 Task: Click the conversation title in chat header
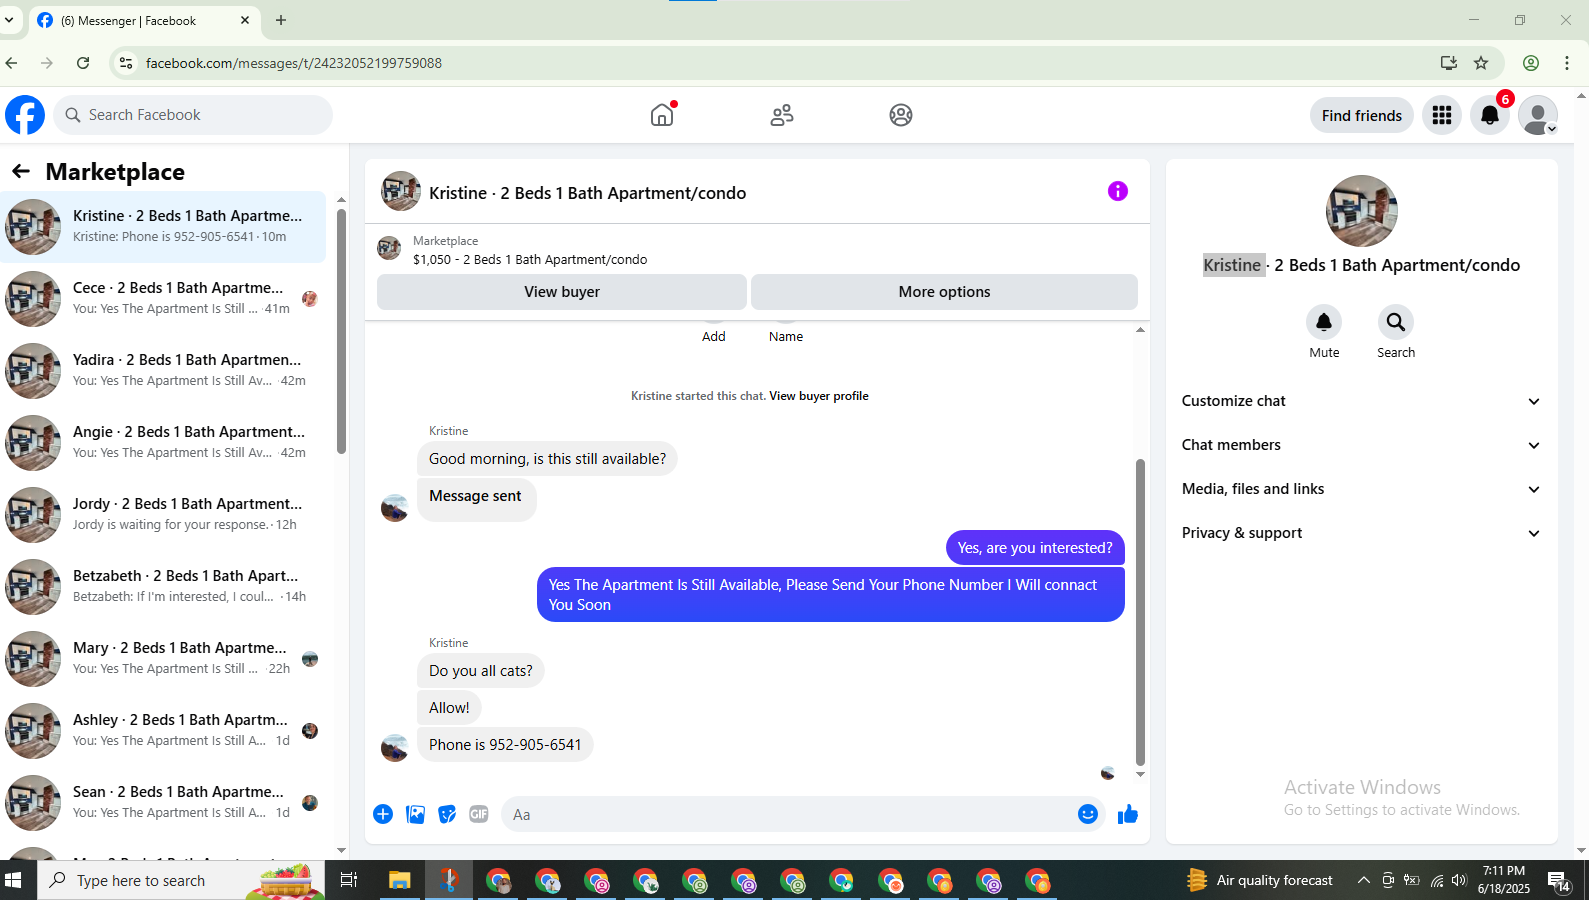(587, 193)
